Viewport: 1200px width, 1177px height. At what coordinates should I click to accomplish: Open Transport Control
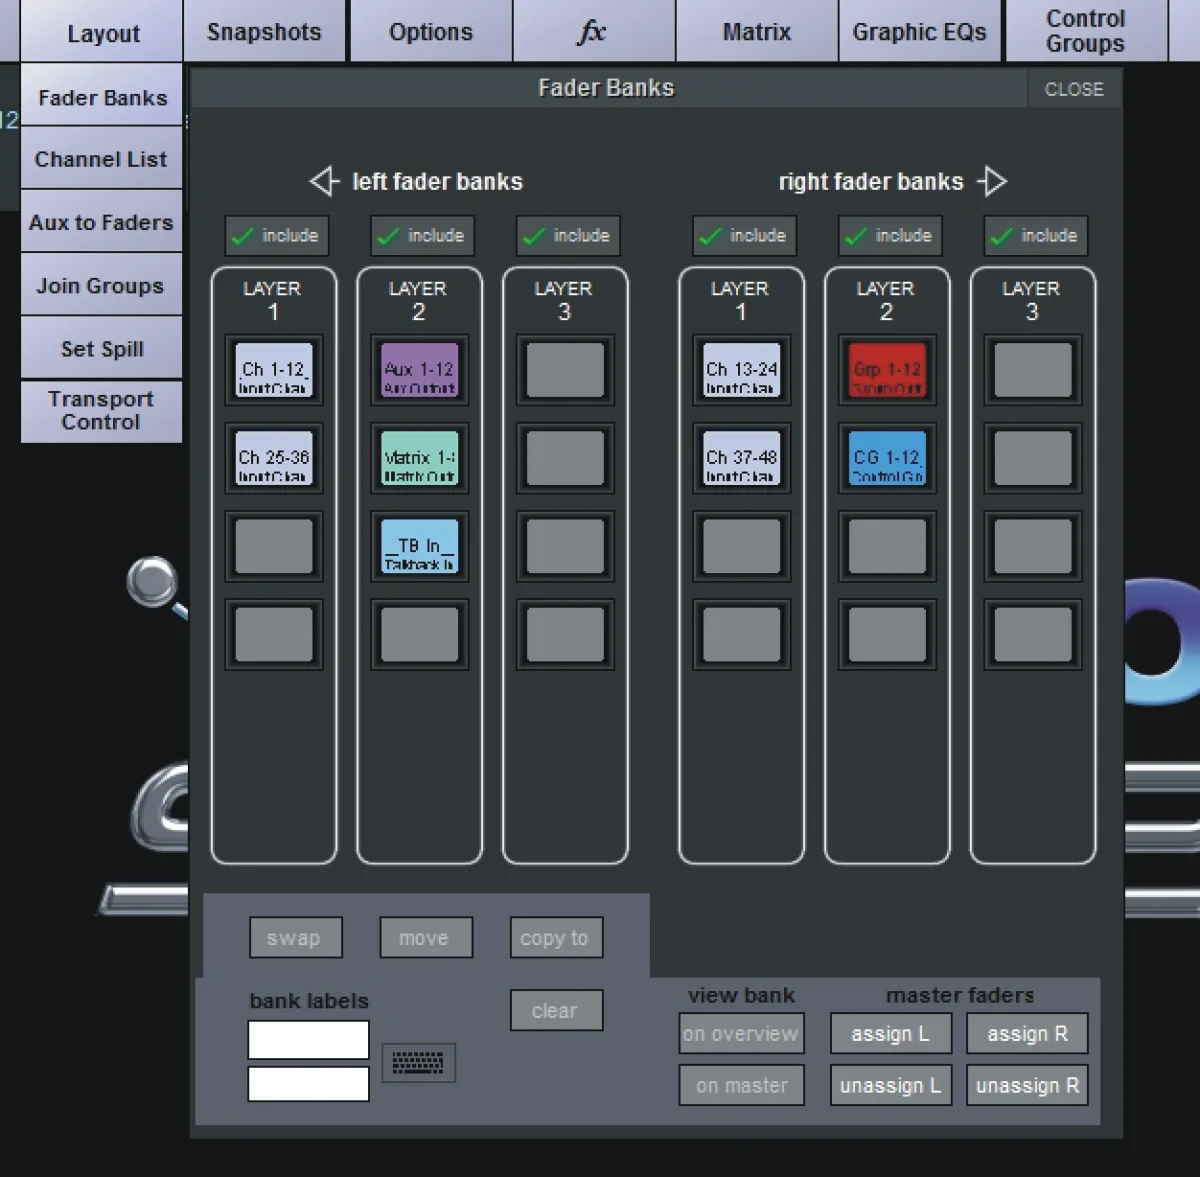[102, 411]
